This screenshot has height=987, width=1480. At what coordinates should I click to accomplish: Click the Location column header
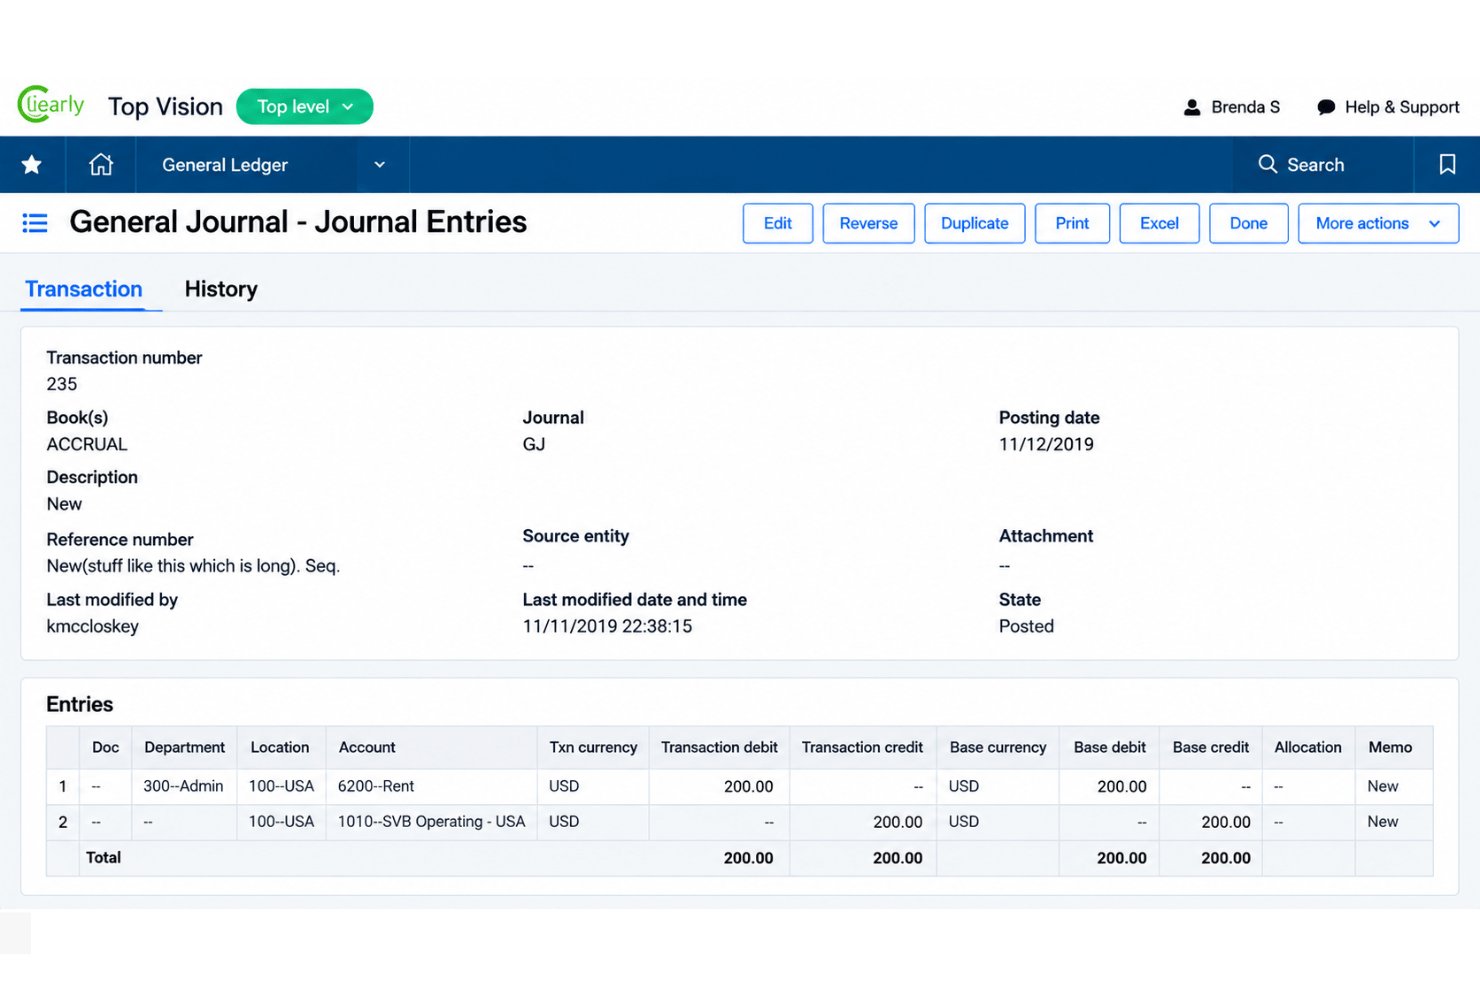tap(280, 747)
